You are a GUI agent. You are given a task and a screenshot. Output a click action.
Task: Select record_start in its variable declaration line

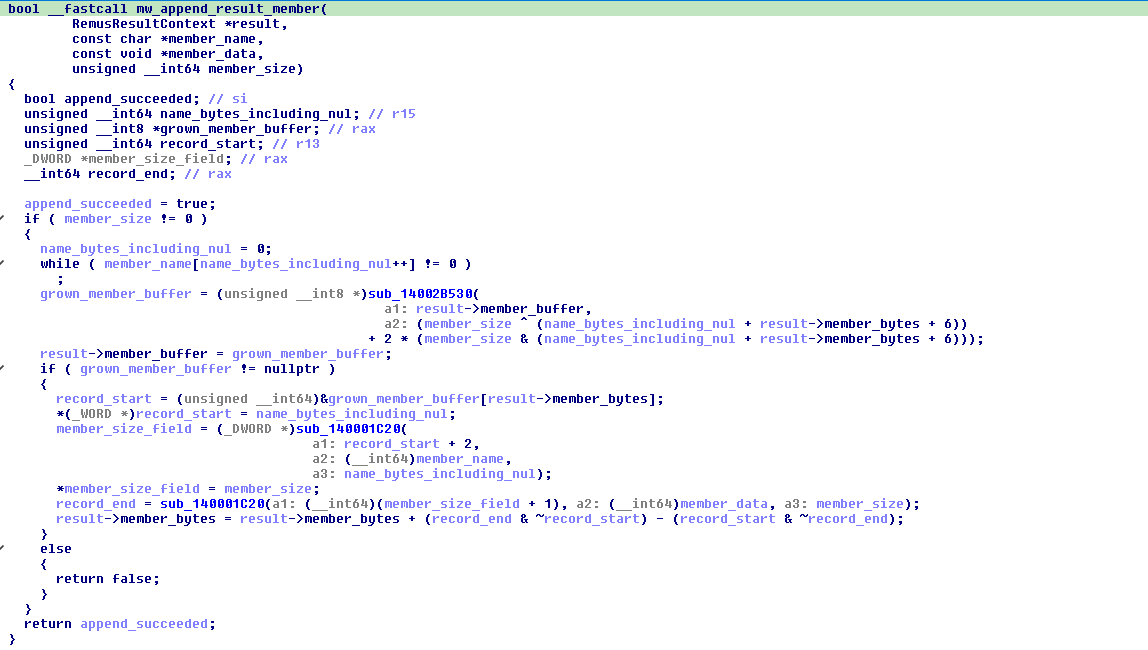point(208,143)
